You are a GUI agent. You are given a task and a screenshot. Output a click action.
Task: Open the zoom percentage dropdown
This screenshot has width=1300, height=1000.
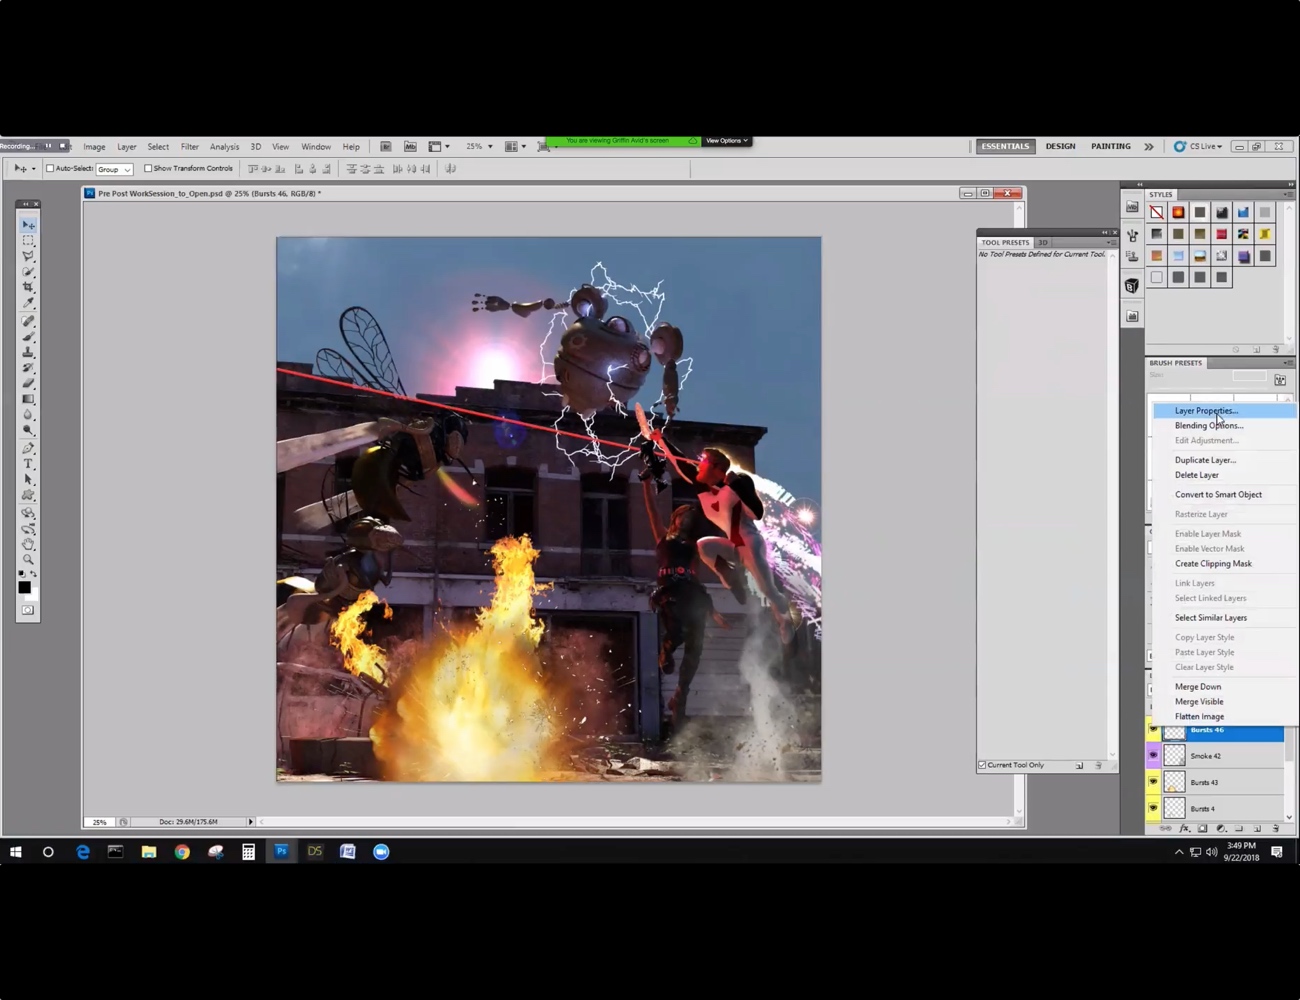tap(488, 146)
